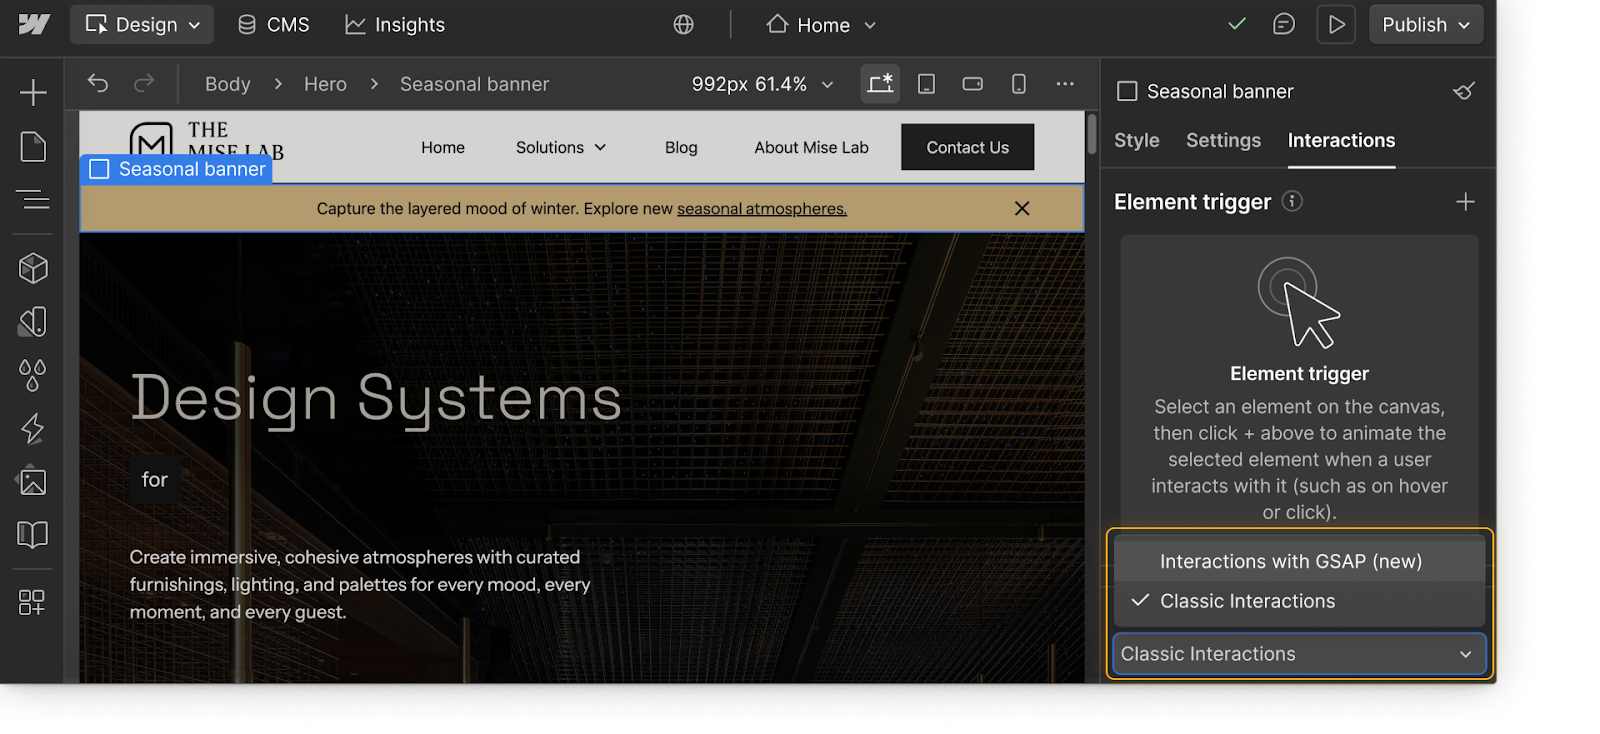Viewport: 1600px width, 734px height.
Task: Click the globe locale icon
Action: (x=684, y=24)
